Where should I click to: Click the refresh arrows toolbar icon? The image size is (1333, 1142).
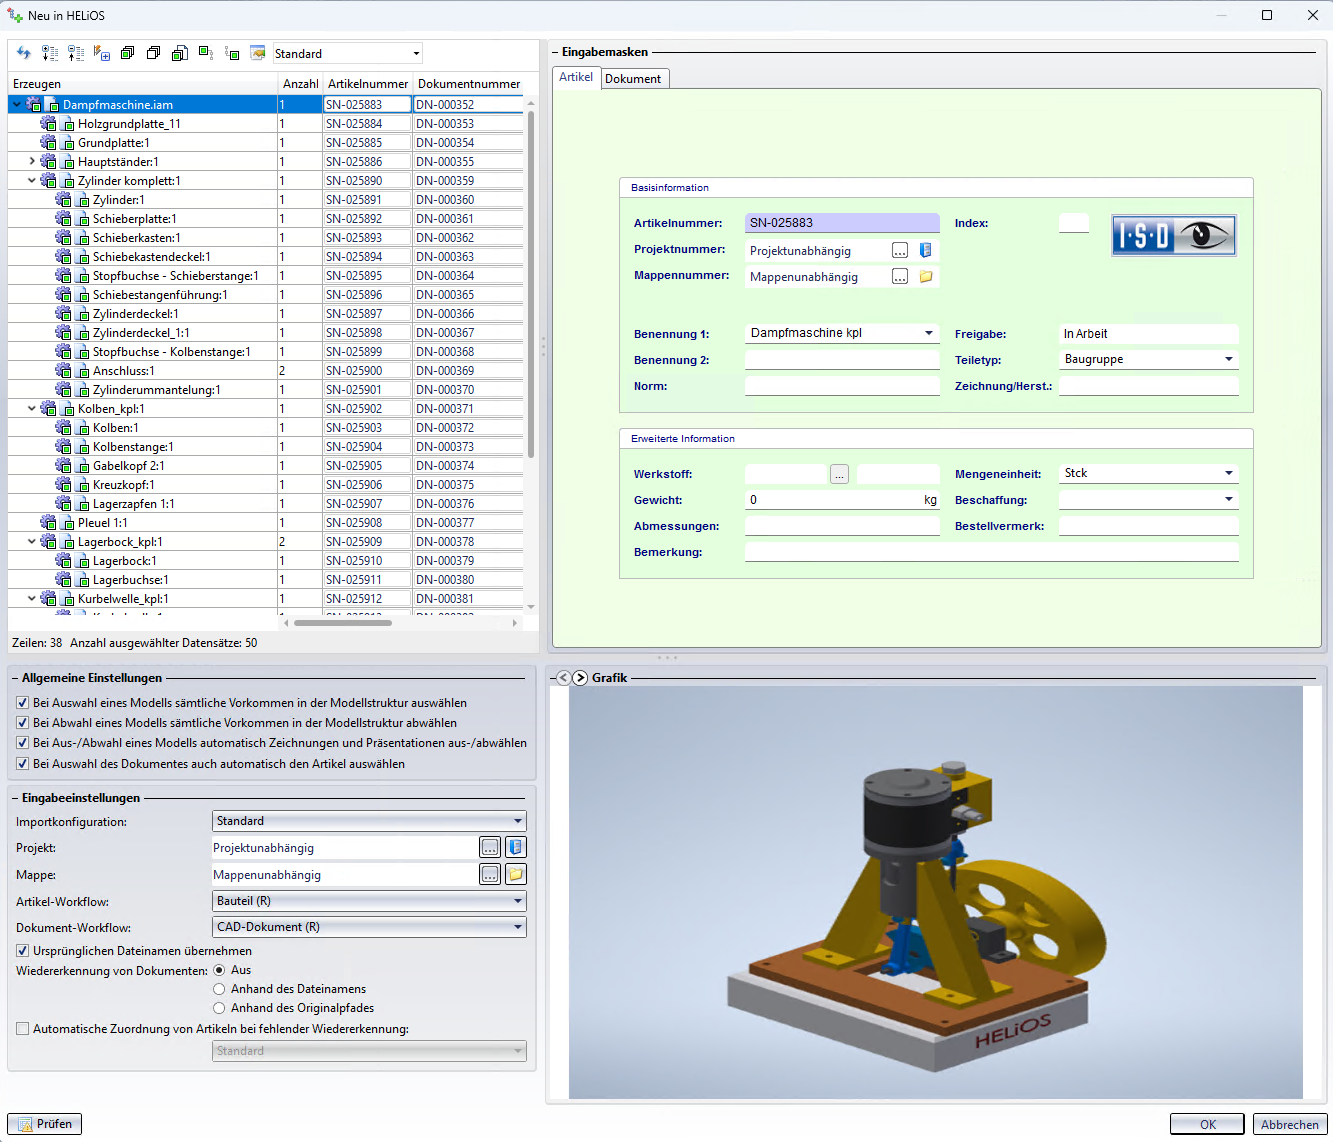(x=24, y=53)
